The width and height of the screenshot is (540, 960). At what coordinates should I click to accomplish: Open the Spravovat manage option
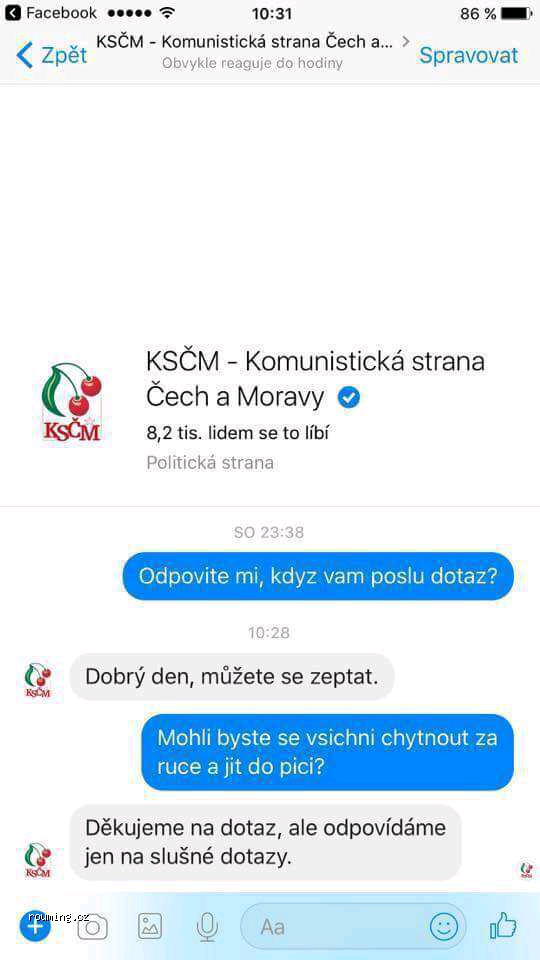point(468,55)
